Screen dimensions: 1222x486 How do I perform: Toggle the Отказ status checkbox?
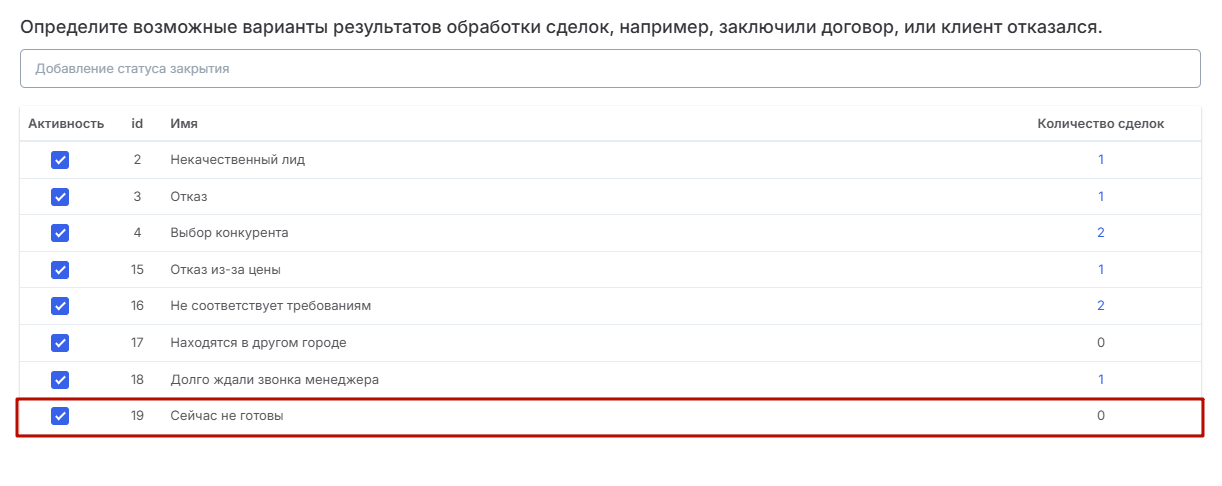point(60,197)
